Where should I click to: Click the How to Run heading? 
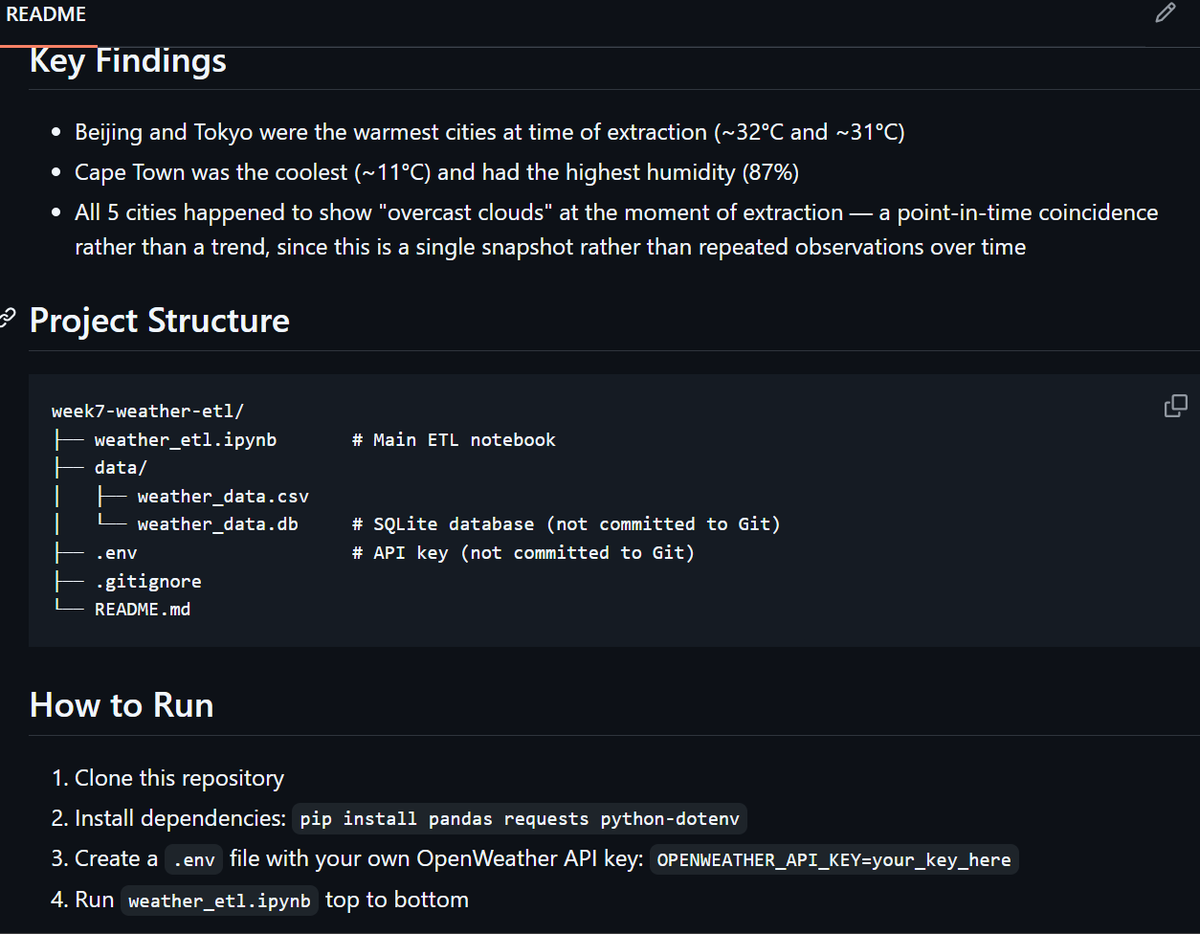click(x=122, y=705)
